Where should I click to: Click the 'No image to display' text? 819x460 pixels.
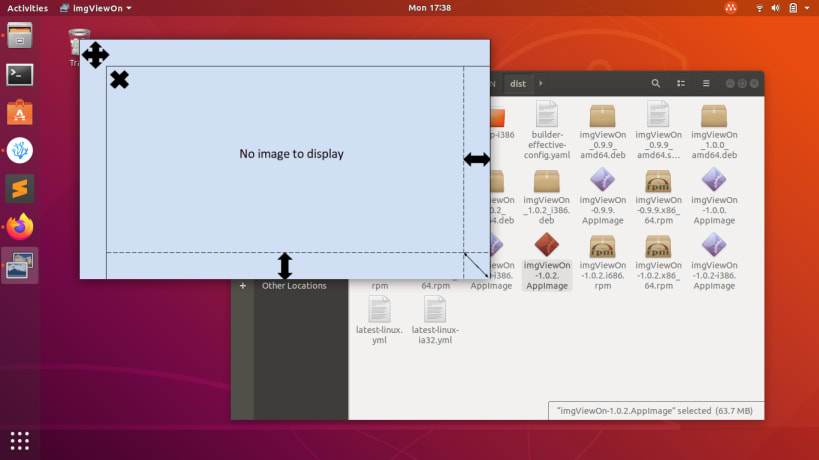pyautogui.click(x=291, y=154)
